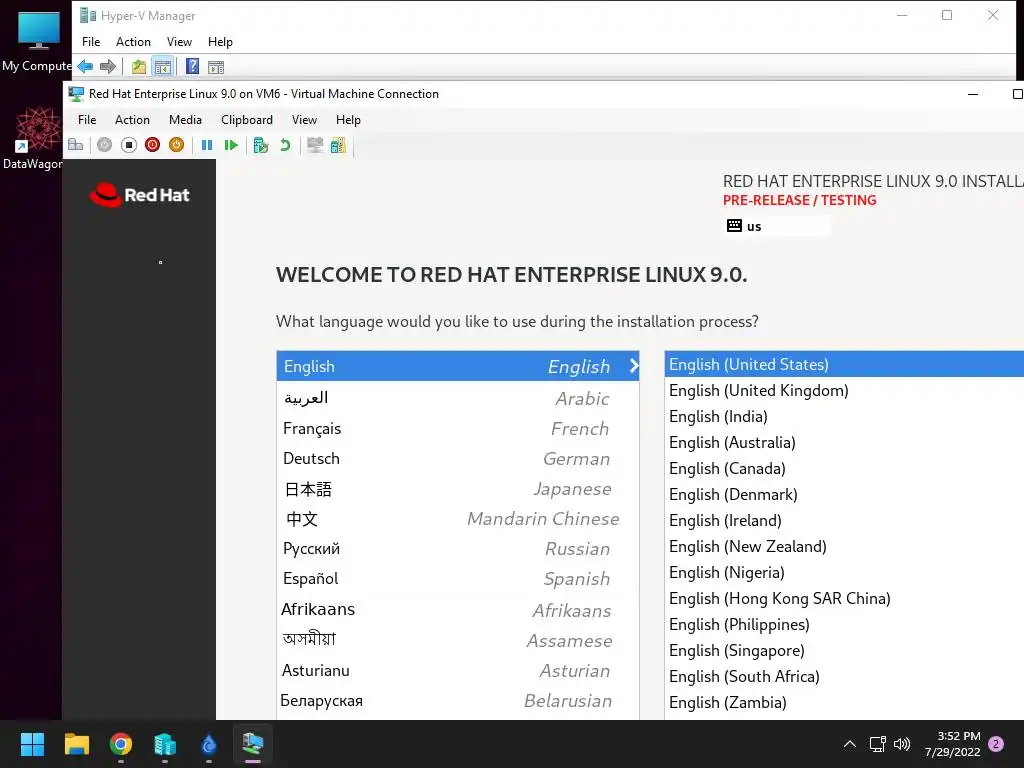This screenshot has width=1024, height=768.
Task: Turn off the VM with the stop icon
Action: click(x=129, y=145)
